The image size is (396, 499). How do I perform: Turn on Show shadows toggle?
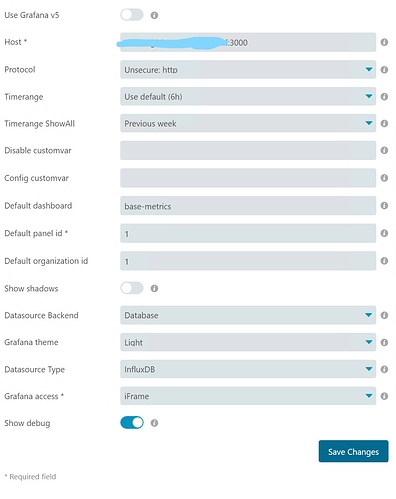(132, 288)
